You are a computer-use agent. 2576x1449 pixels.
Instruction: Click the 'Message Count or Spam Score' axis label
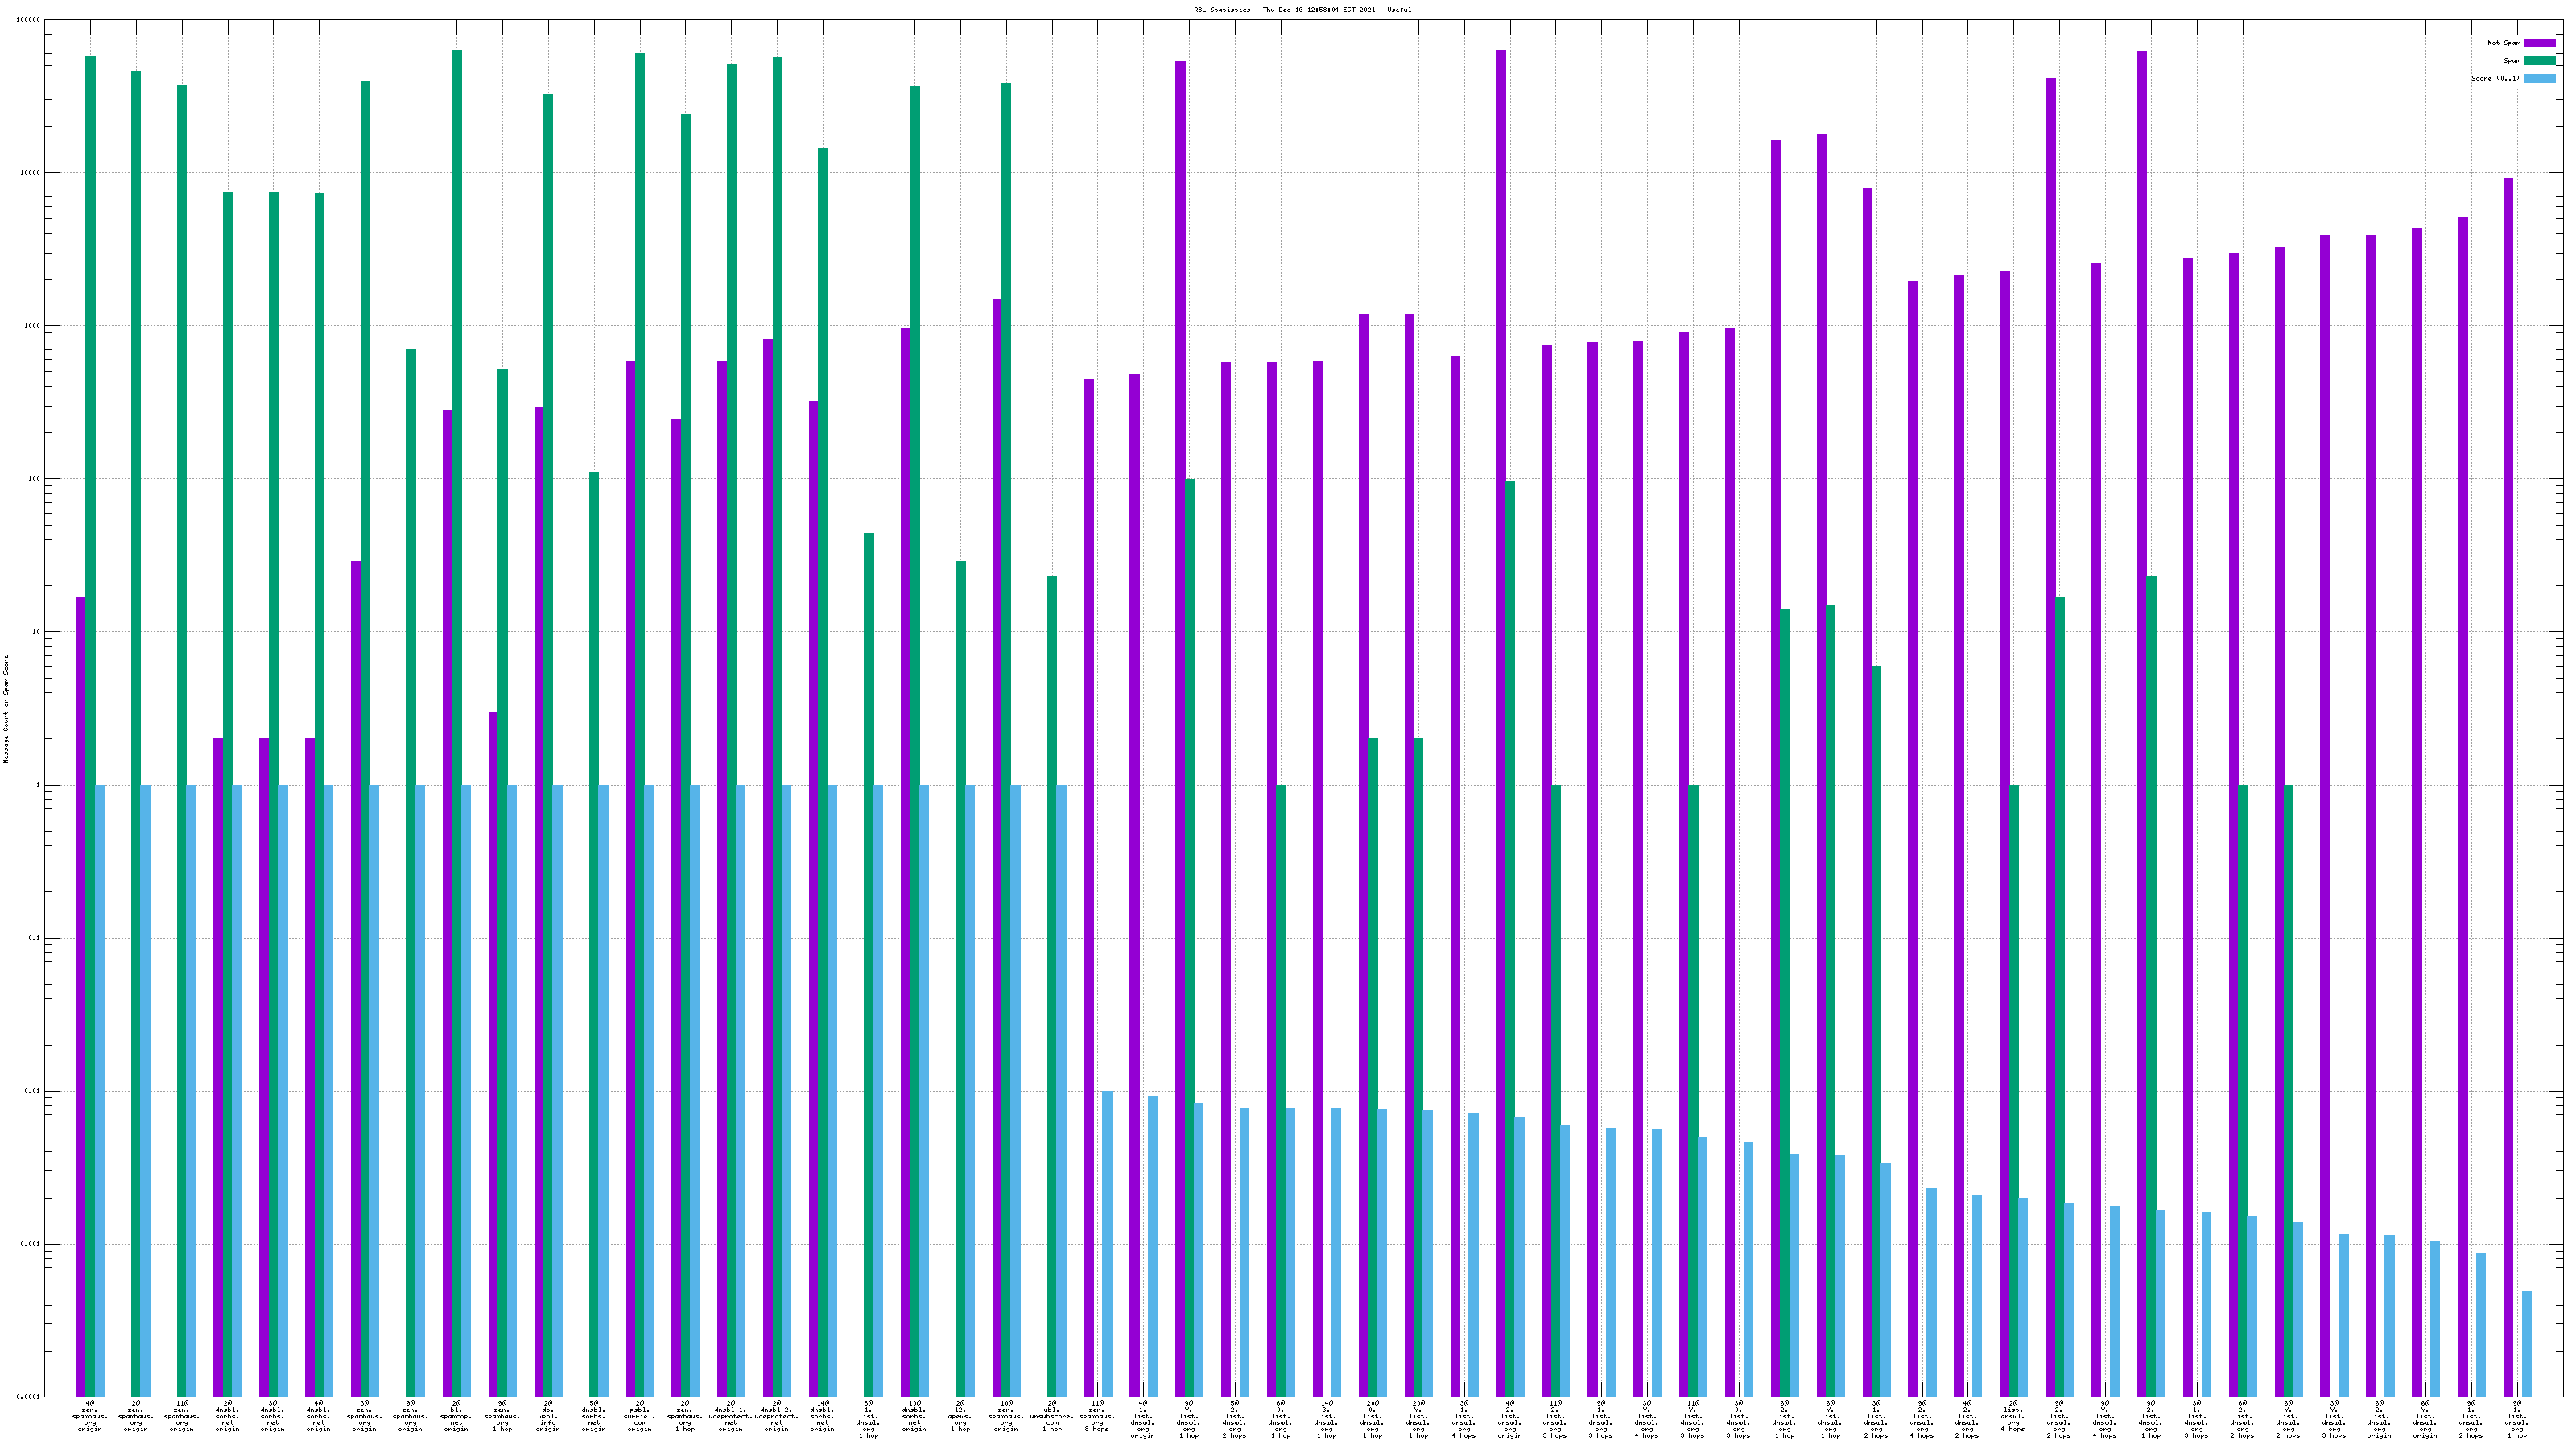(x=6, y=709)
